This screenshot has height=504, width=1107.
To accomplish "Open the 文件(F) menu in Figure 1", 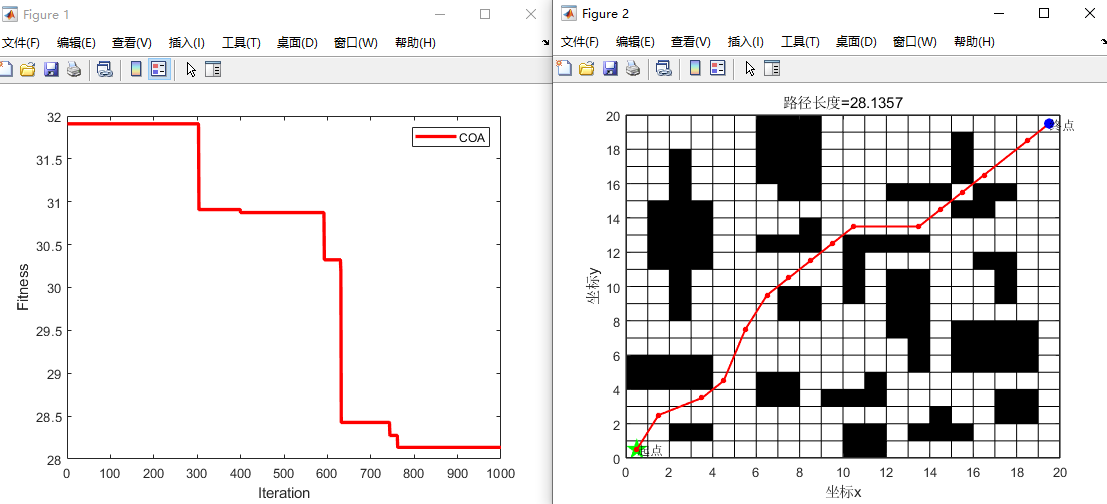I will (x=20, y=43).
